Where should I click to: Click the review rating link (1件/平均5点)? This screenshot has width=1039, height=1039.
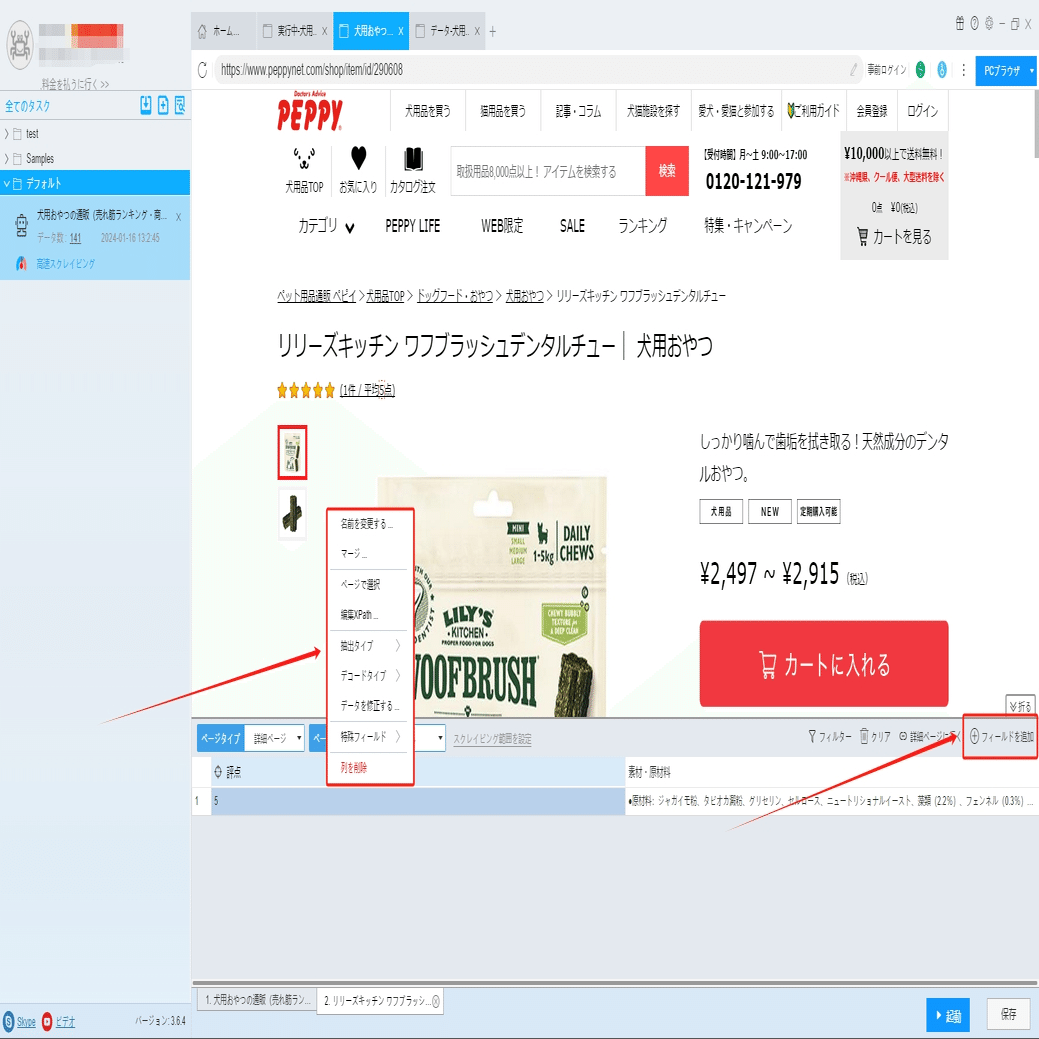(367, 390)
